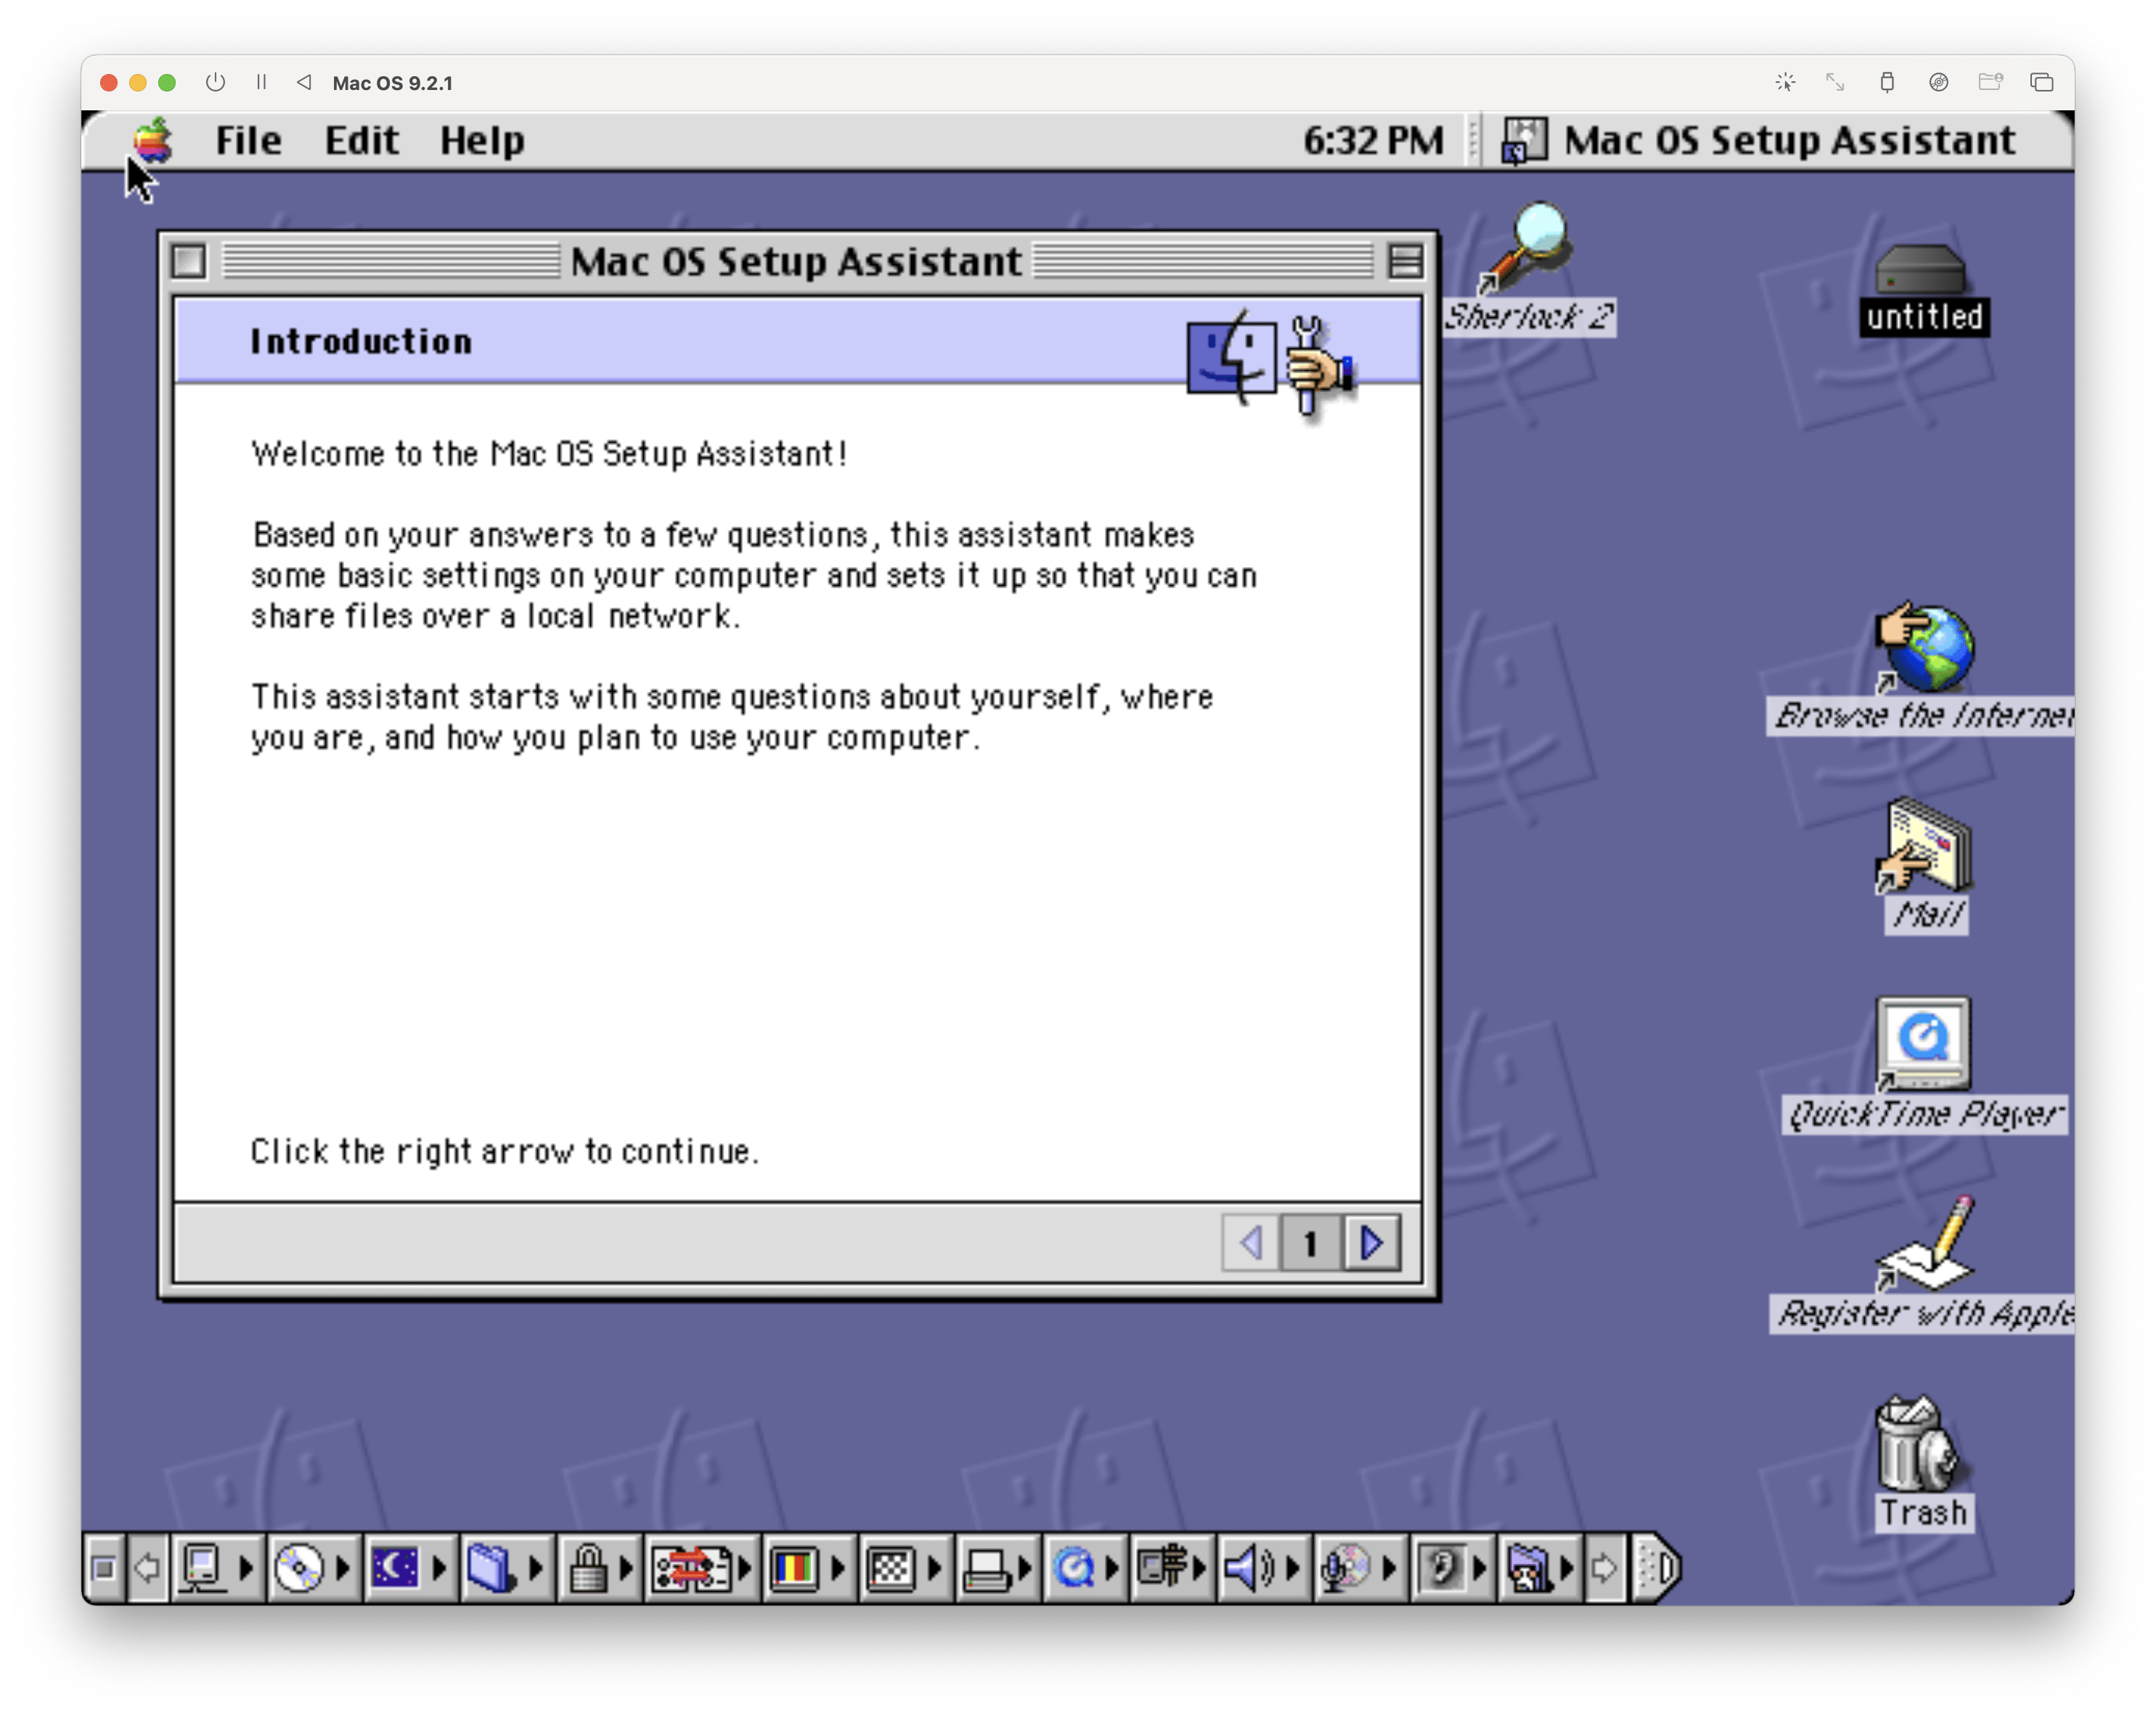Open the Help menu
Viewport: 2156px width, 1713px height.
(x=482, y=141)
